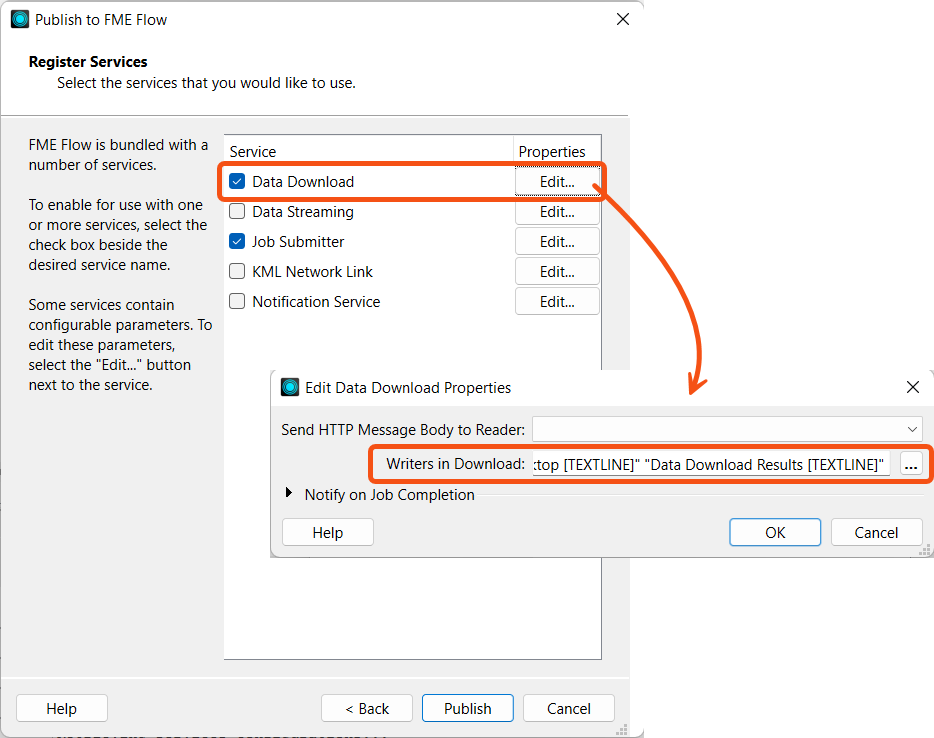Go back using the Back button
This screenshot has height=738, width=934.
tap(366, 707)
